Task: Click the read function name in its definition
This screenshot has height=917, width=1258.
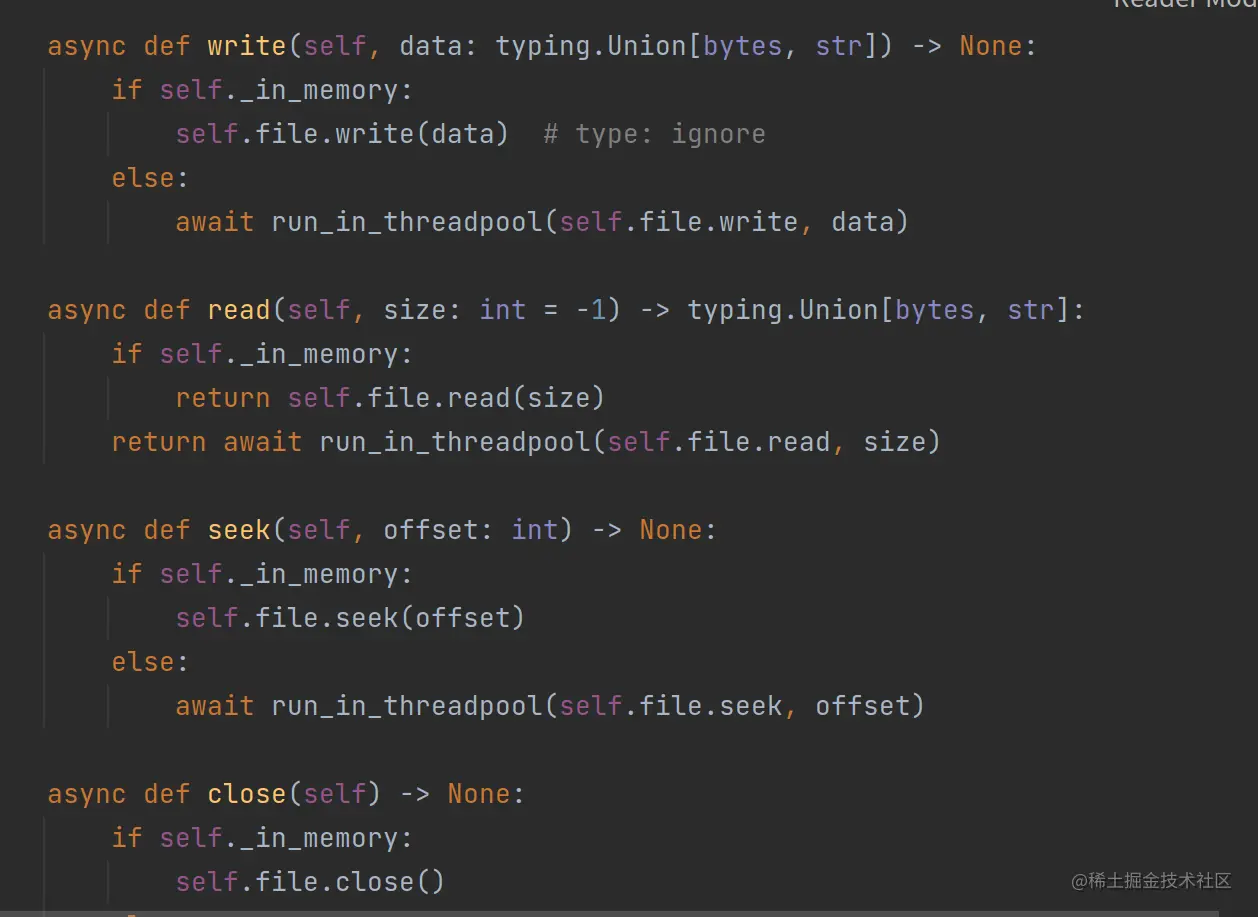Action: coord(239,310)
